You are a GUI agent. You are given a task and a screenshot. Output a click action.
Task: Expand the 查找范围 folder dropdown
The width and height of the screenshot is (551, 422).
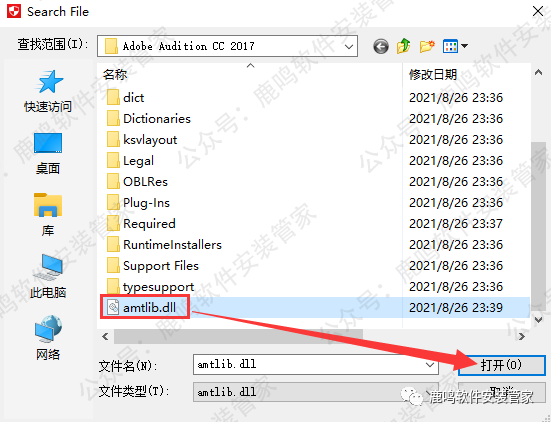(x=349, y=46)
